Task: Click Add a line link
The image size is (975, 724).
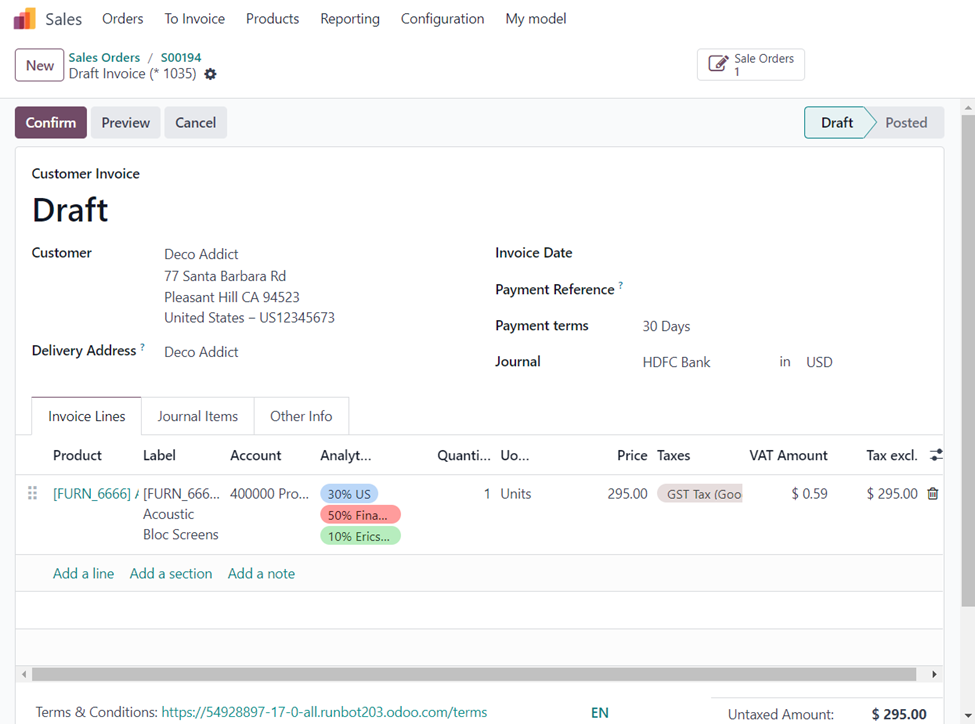Action: coord(83,574)
